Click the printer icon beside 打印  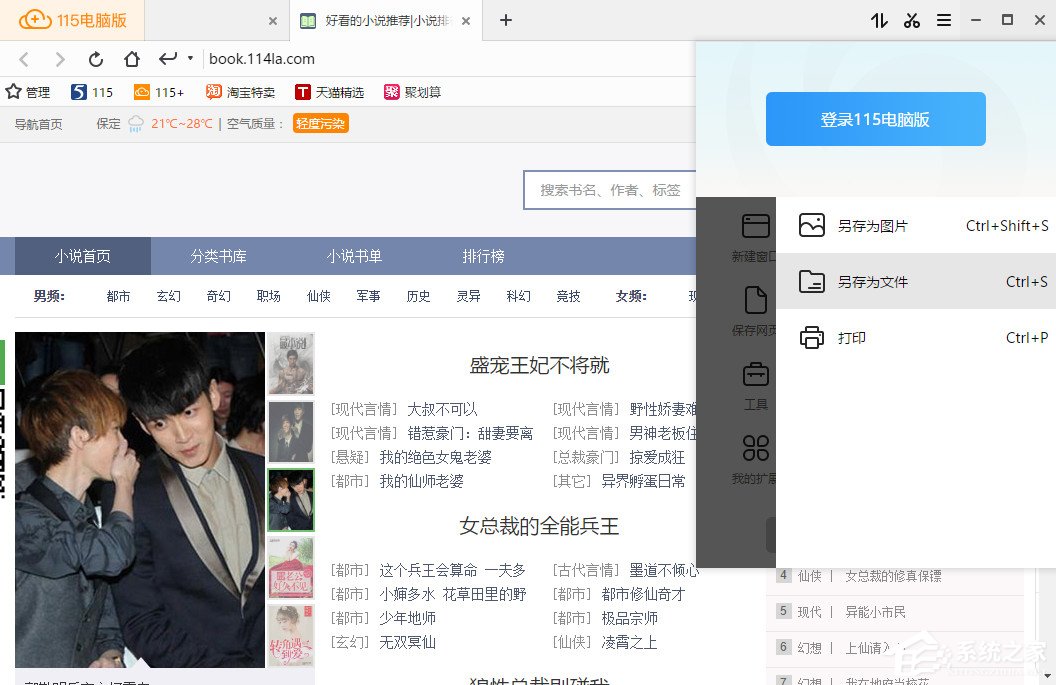point(811,337)
